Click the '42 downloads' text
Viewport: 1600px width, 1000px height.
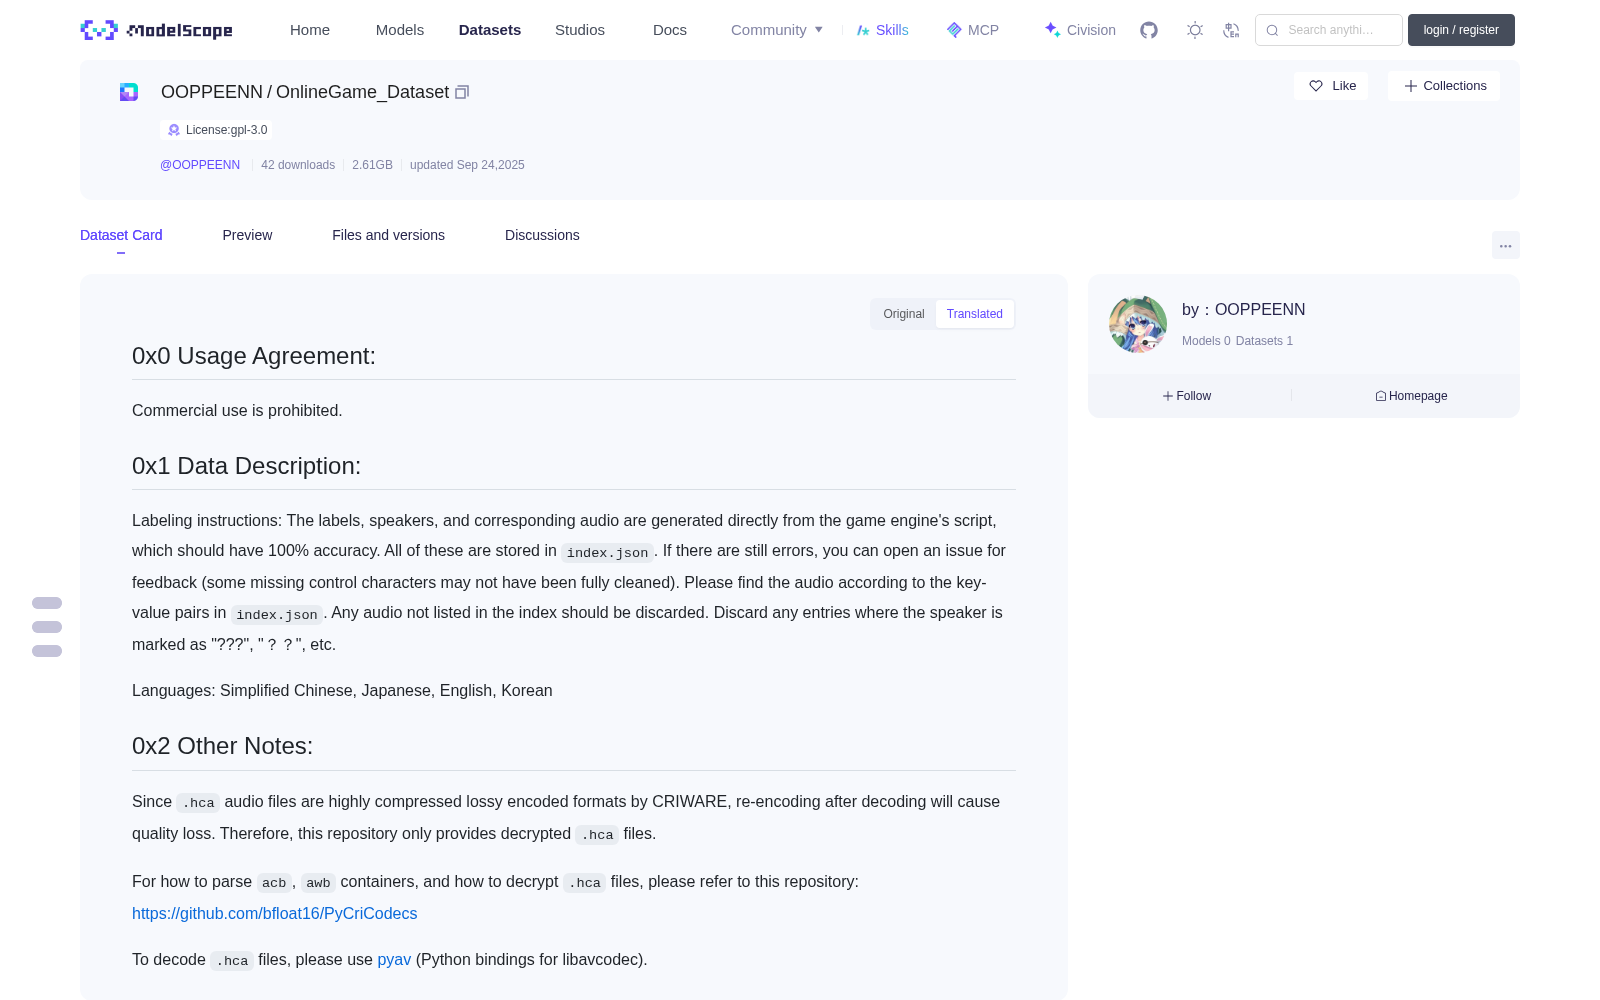coord(298,165)
